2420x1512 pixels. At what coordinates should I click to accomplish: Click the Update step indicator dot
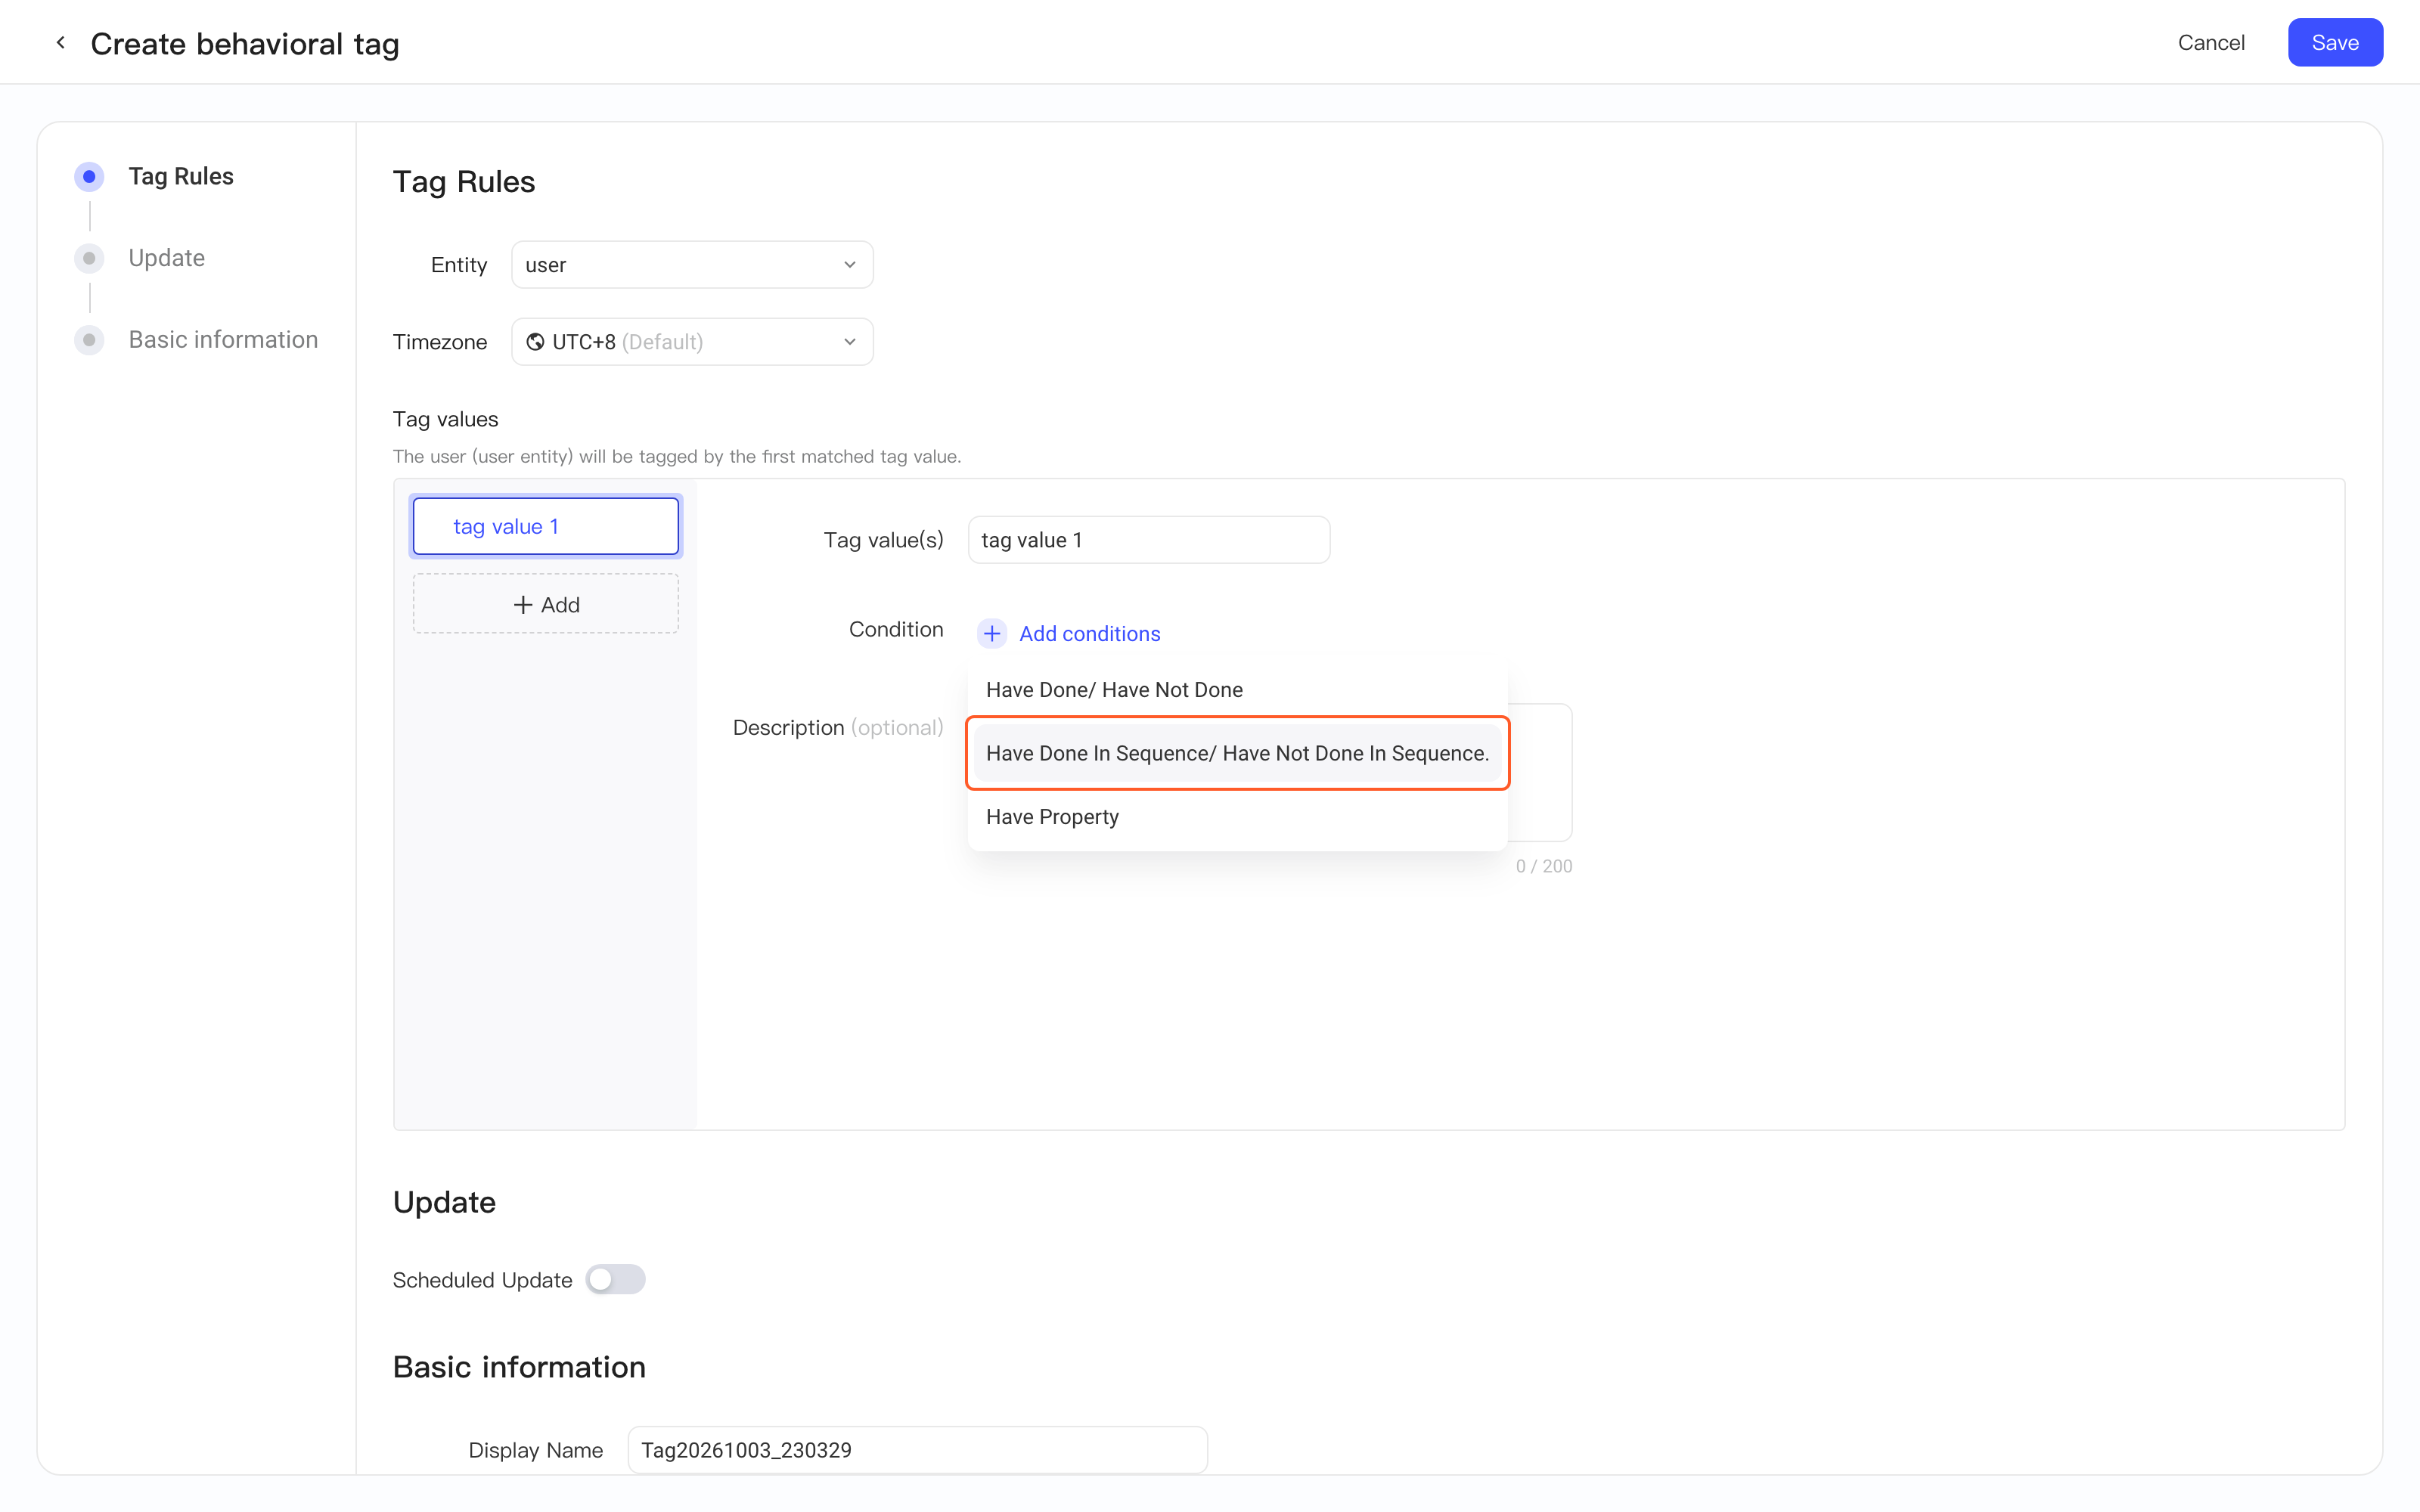click(89, 258)
